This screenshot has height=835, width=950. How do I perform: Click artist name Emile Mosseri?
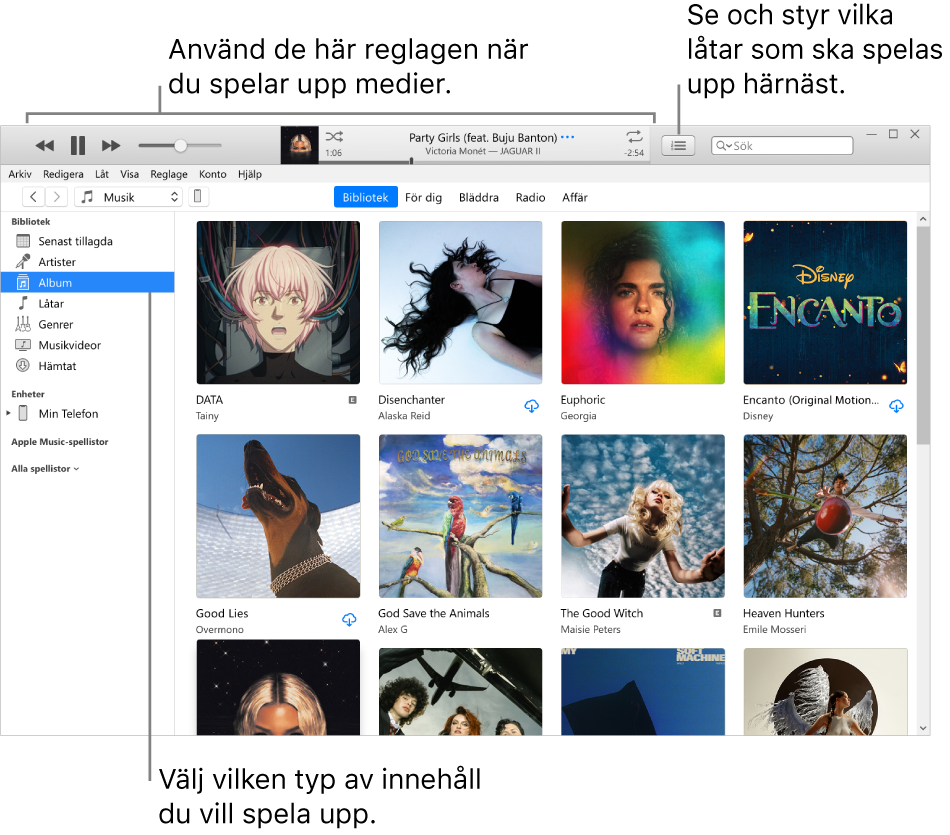774,630
